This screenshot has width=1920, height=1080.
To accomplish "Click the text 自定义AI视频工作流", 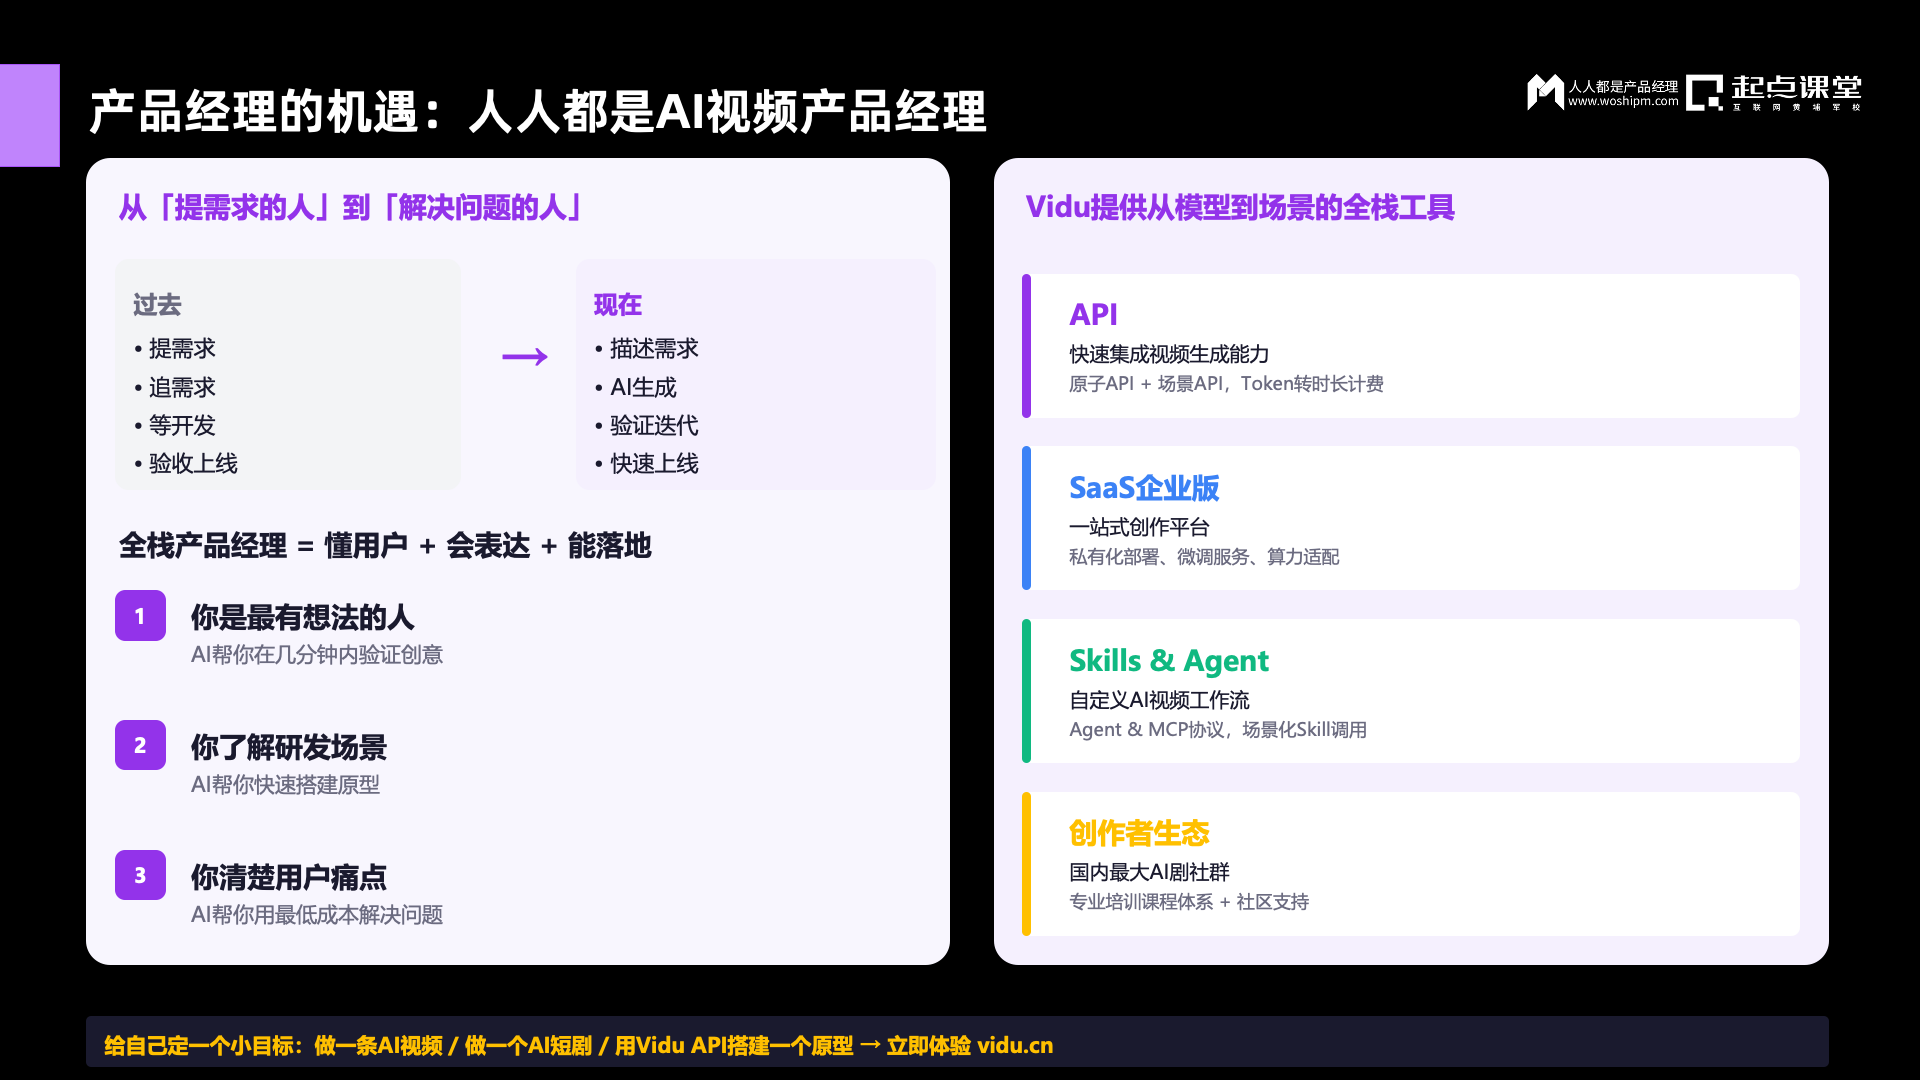I will [x=1159, y=700].
